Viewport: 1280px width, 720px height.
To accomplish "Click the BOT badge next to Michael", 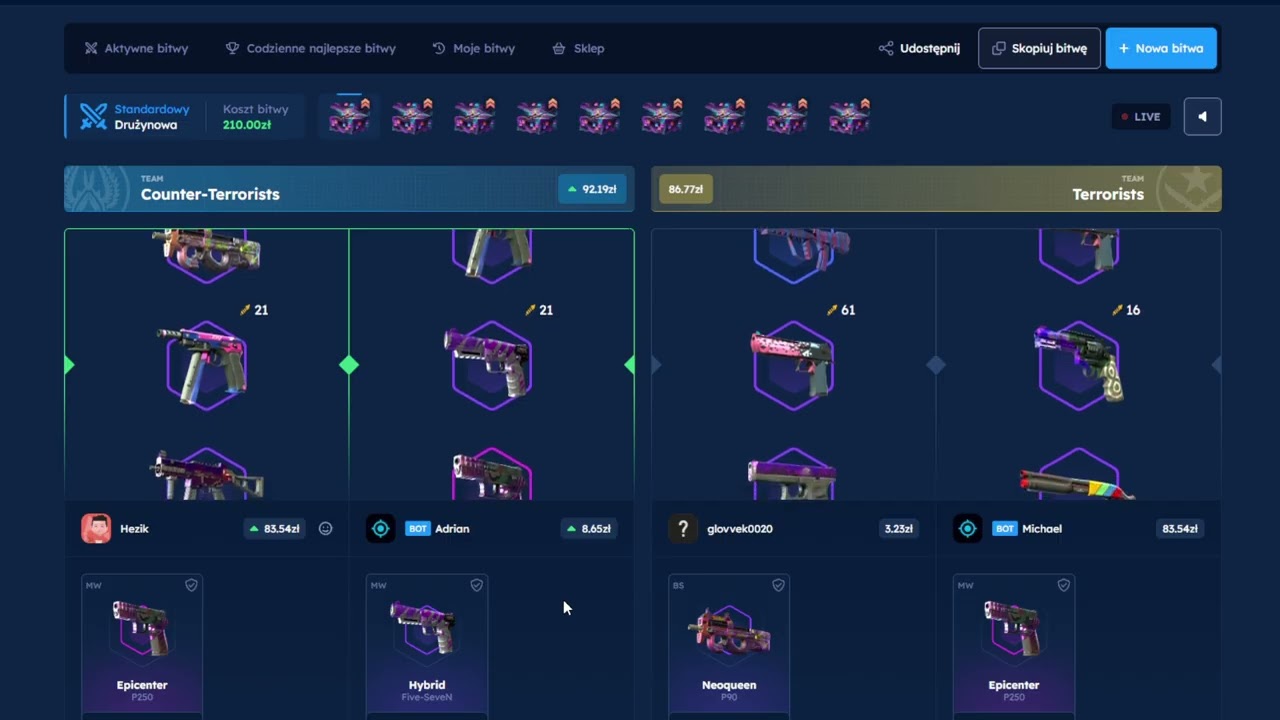I will click(1004, 528).
